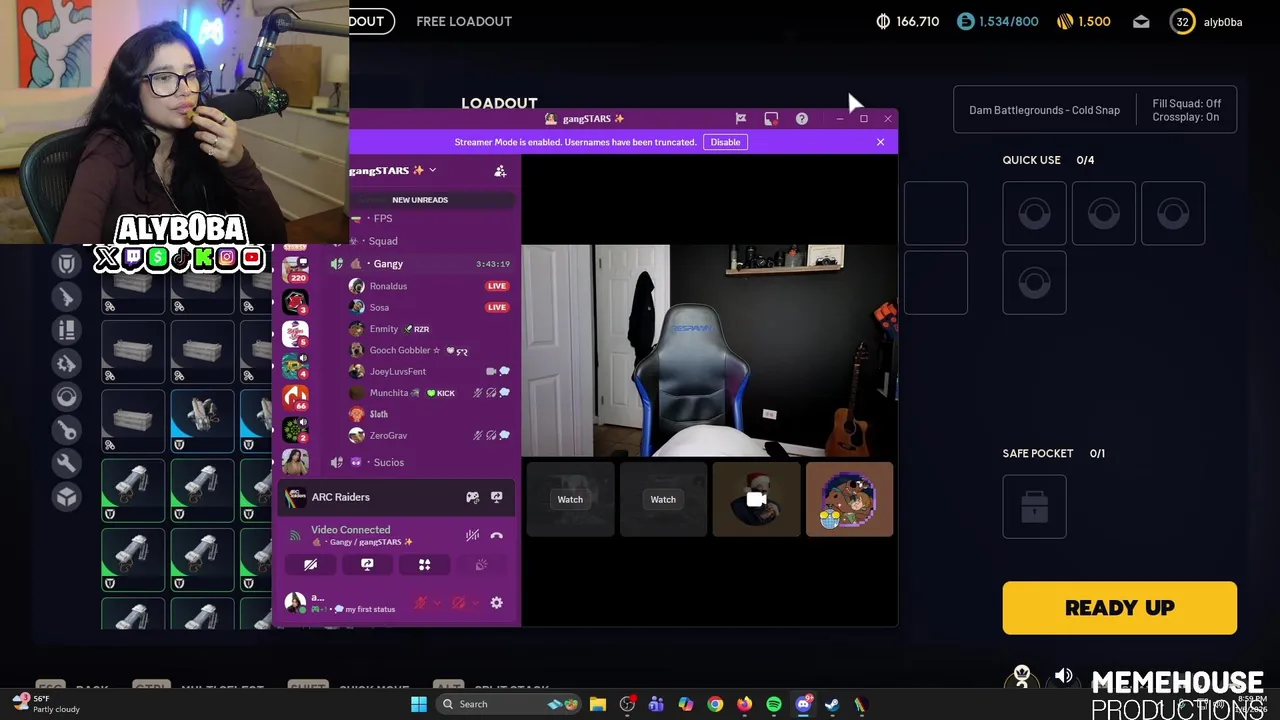
Task: Dismiss the Streamer Mode banner
Action: tap(880, 142)
